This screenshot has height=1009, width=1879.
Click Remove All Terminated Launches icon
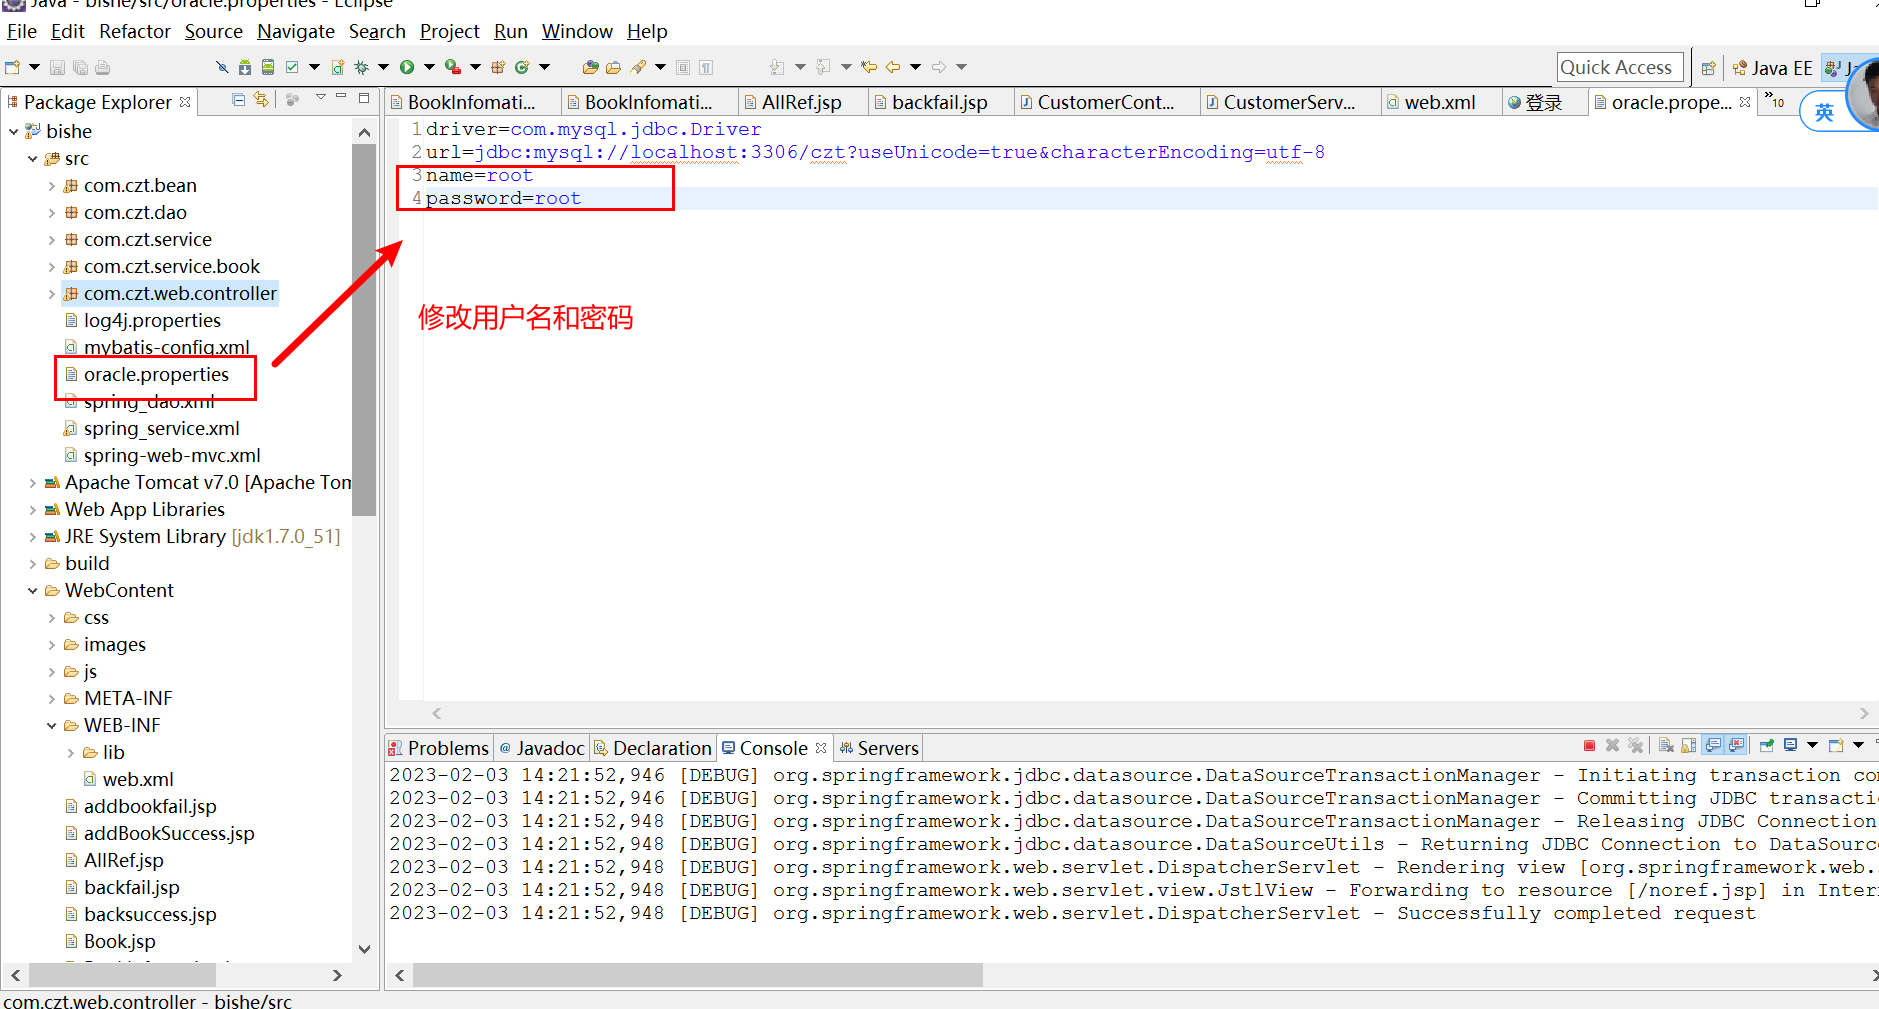(1635, 746)
